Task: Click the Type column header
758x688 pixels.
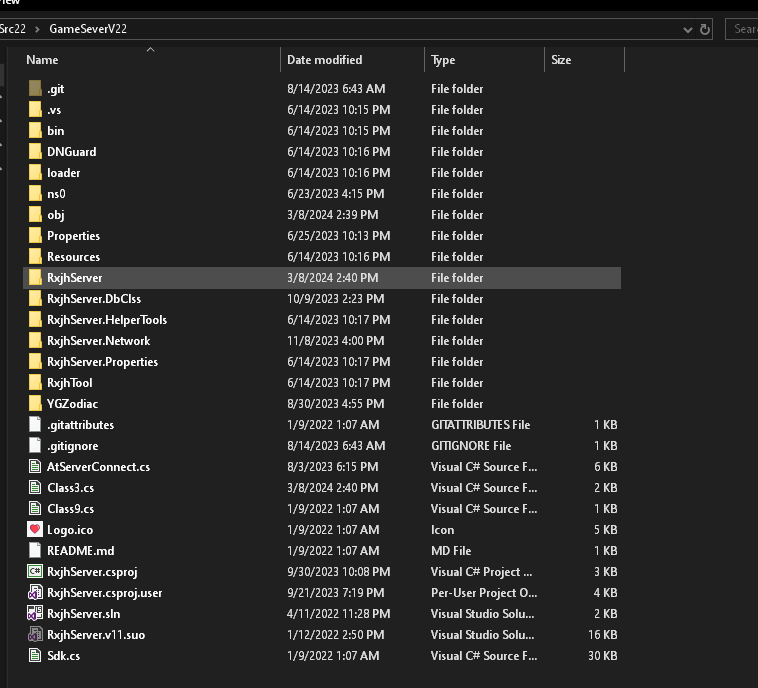Action: [443, 60]
